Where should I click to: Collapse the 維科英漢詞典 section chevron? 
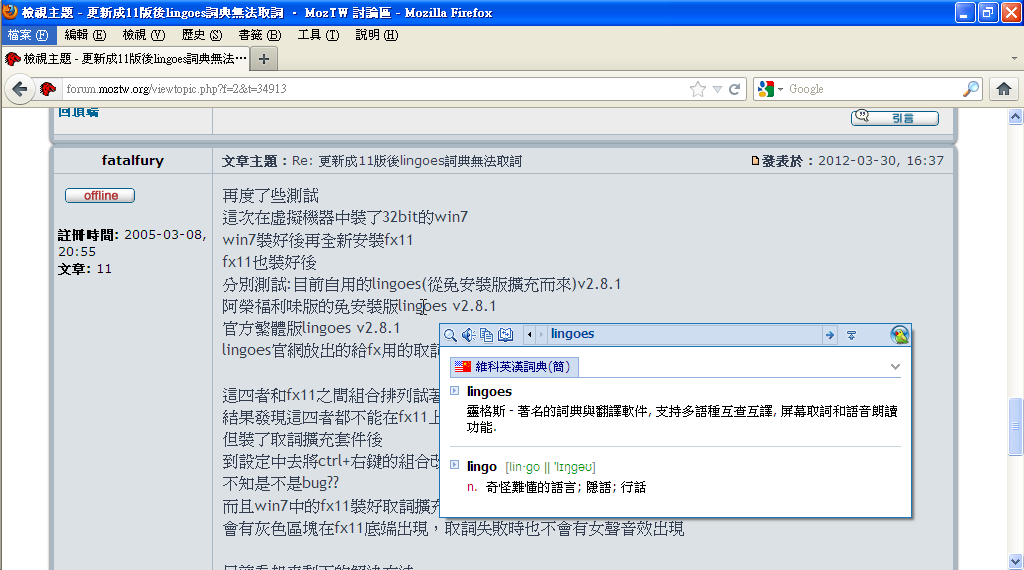(895, 367)
